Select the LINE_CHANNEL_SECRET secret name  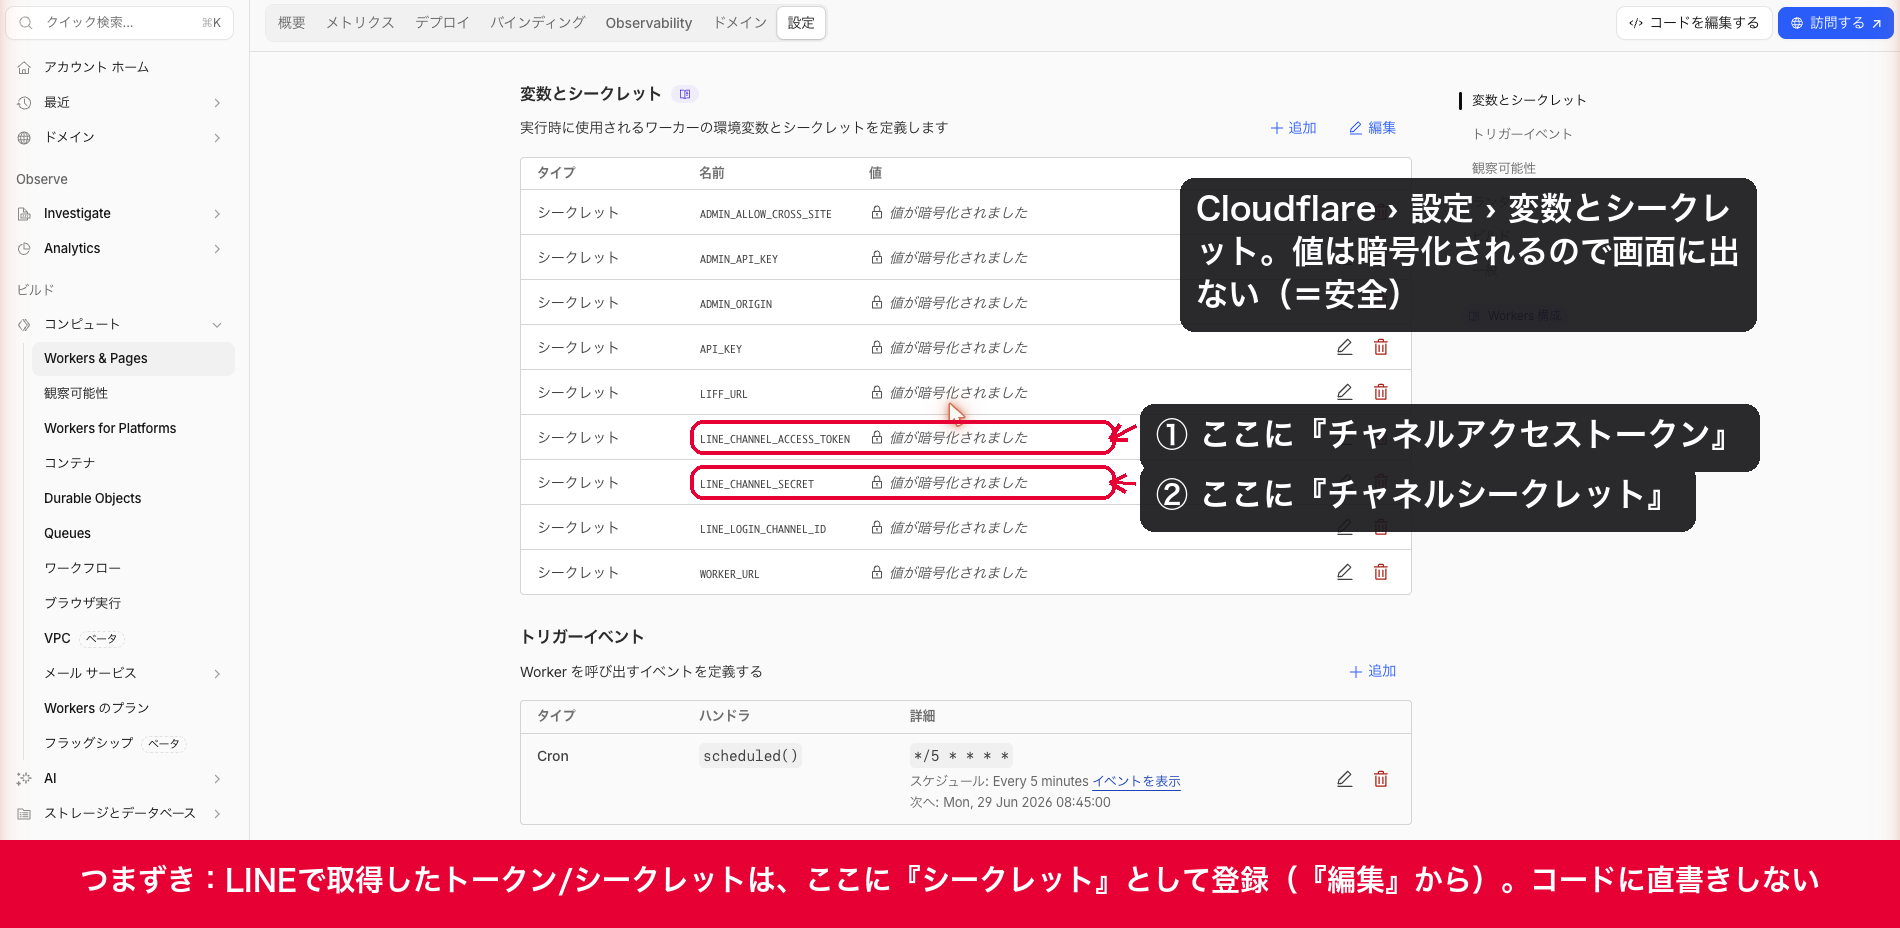click(757, 484)
